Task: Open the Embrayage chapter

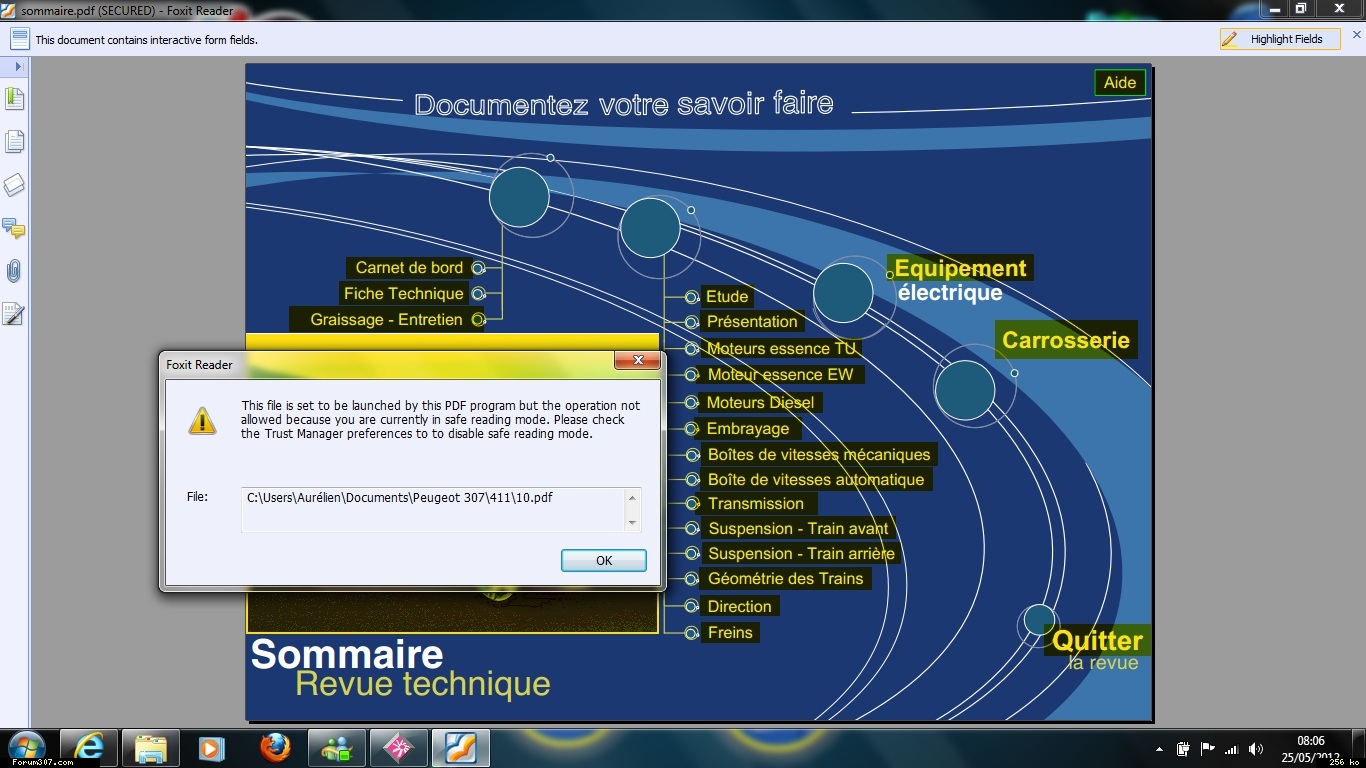Action: pos(748,429)
